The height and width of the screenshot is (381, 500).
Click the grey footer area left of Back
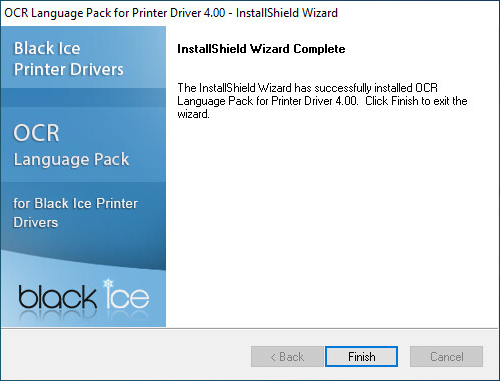(125, 355)
